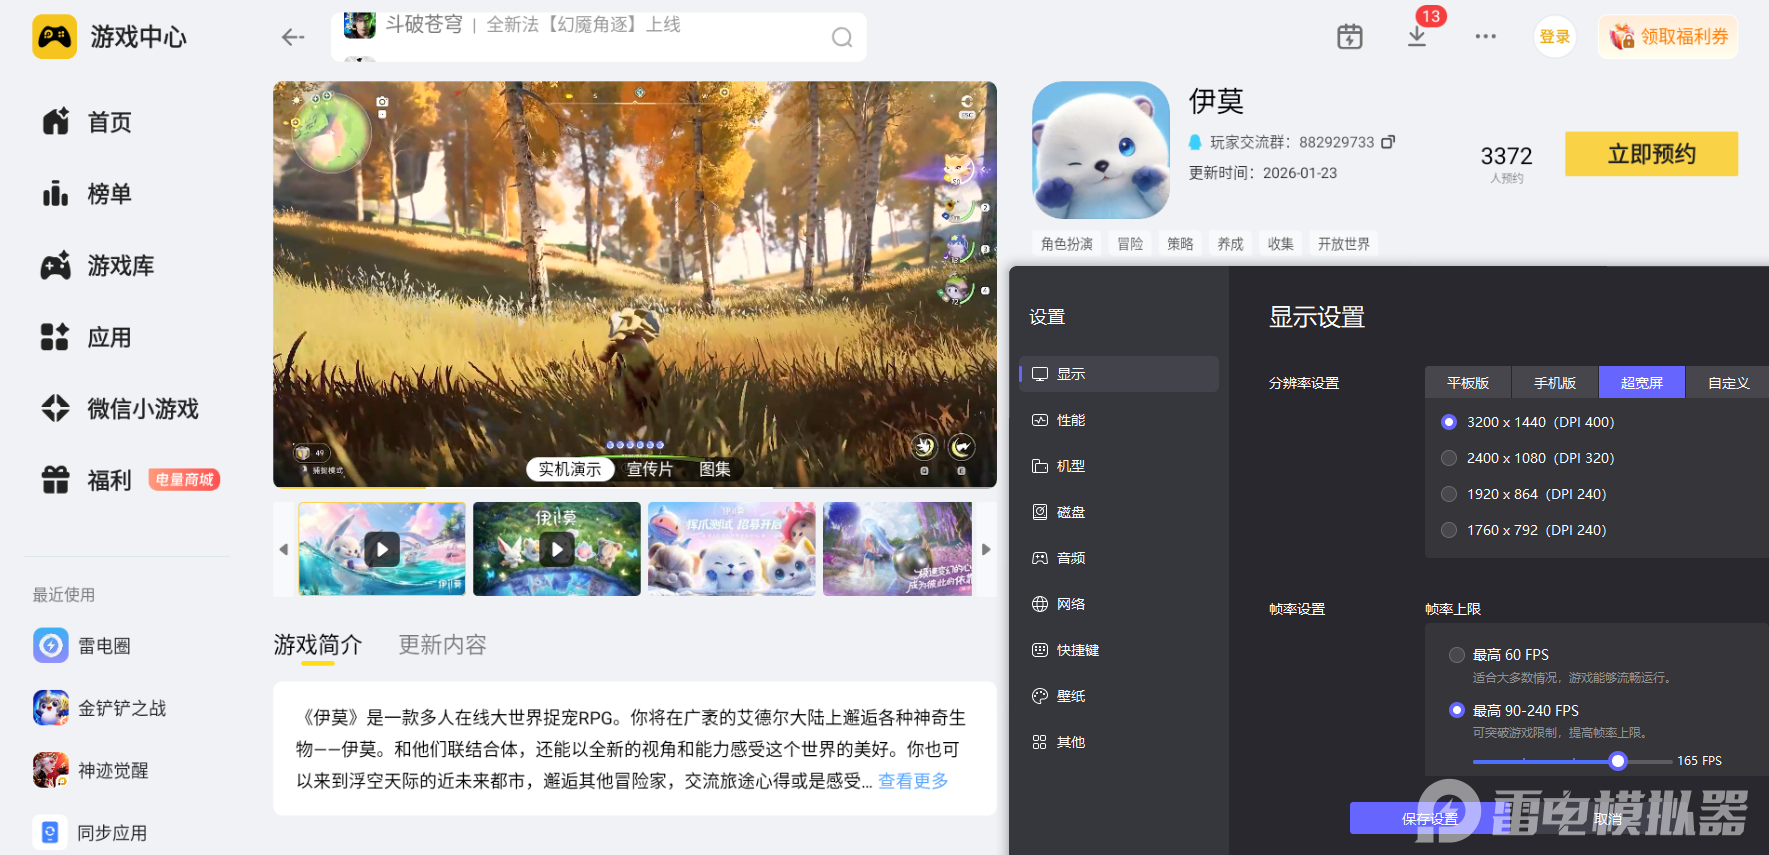1769x855 pixels.
Task: Select 宣传片 media tab
Action: tap(650, 469)
